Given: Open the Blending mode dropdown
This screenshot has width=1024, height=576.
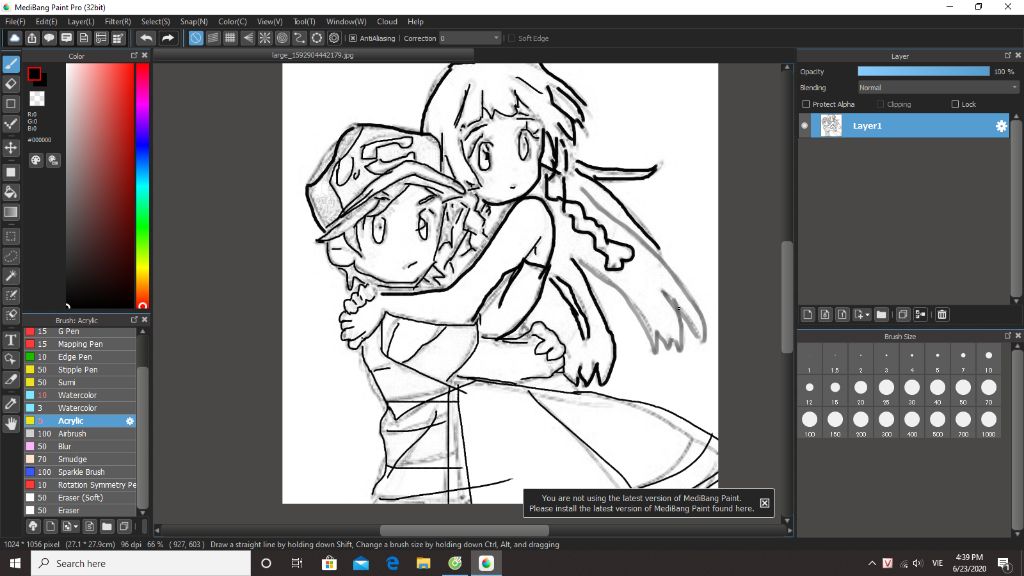Looking at the screenshot, I should (938, 88).
